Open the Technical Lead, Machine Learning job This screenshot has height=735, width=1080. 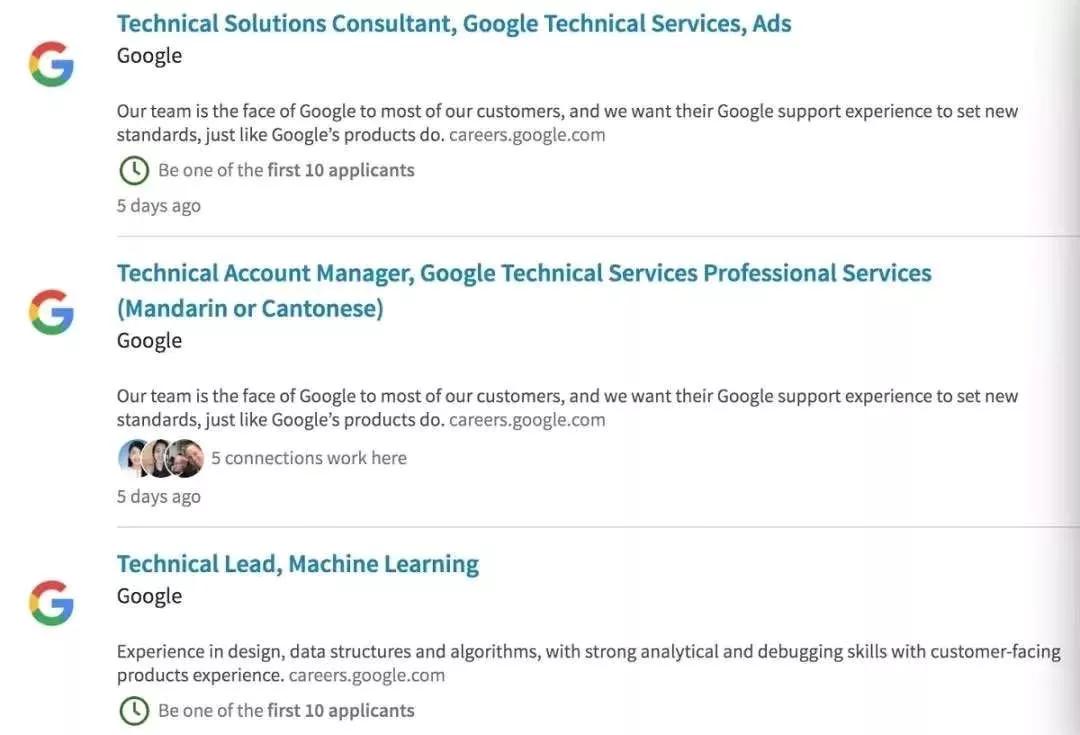point(298,564)
